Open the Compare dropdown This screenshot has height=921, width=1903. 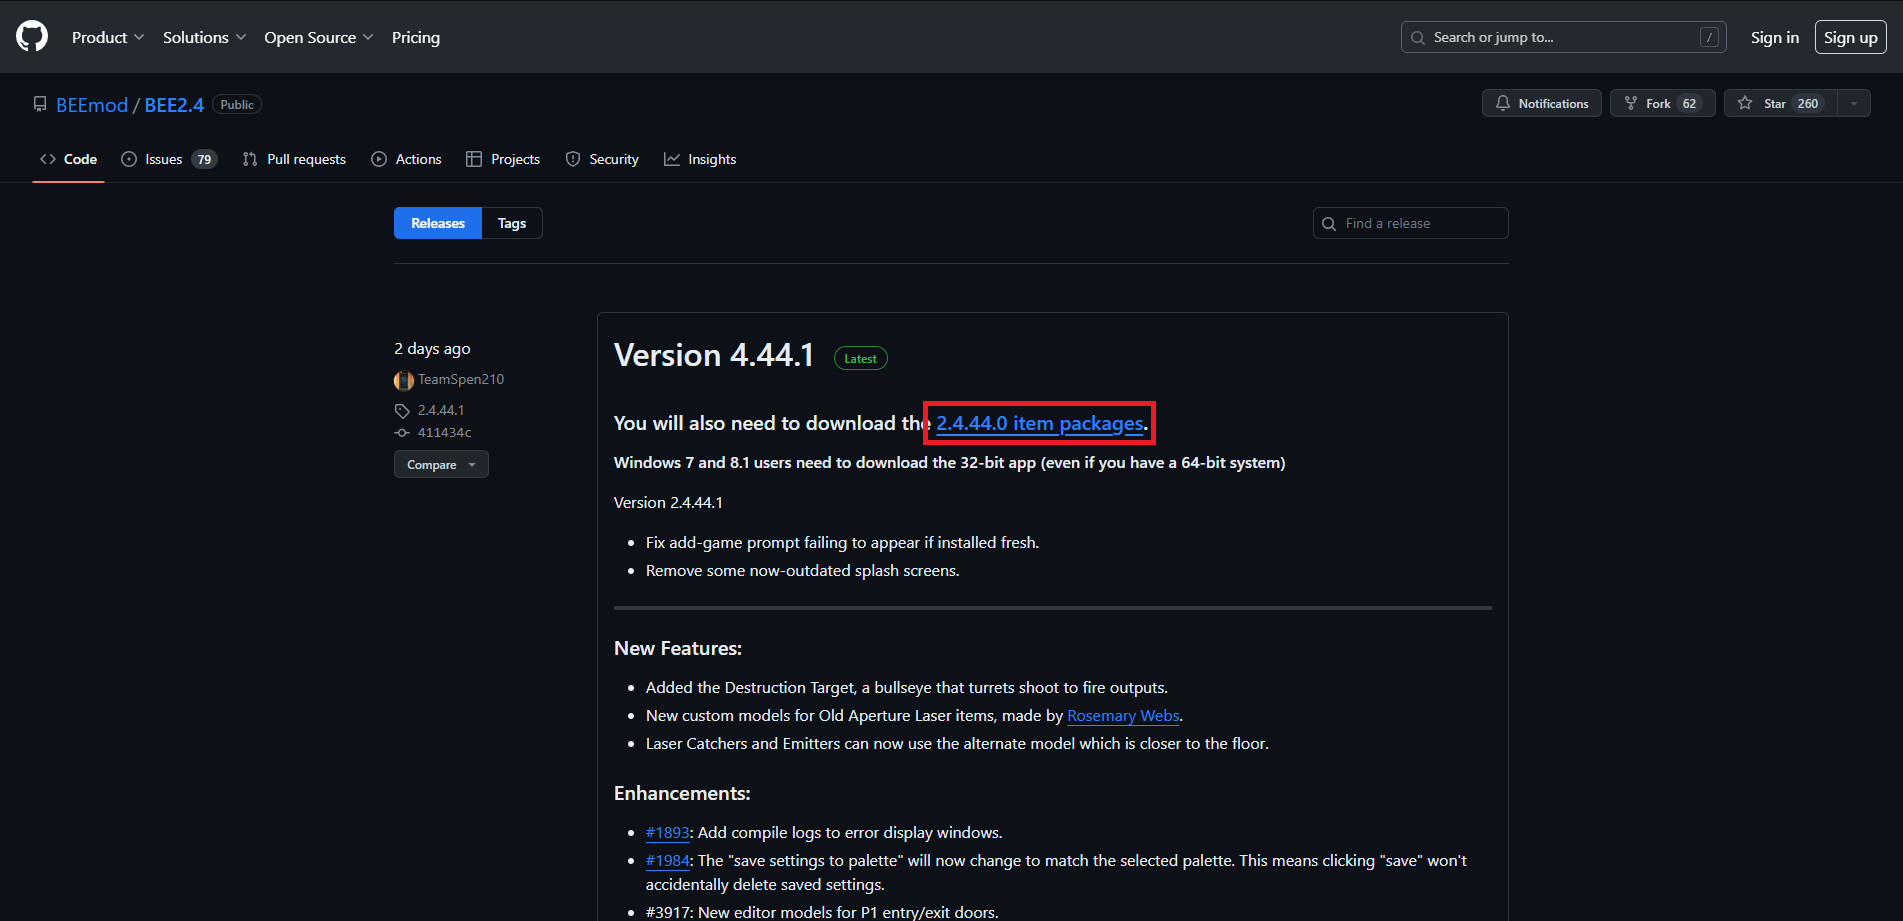pos(441,464)
